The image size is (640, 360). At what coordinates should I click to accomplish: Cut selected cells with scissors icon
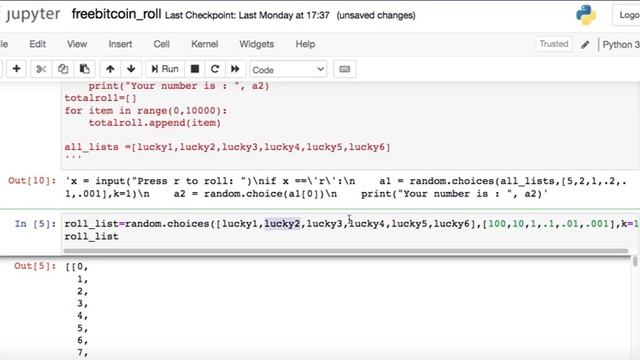coord(41,69)
